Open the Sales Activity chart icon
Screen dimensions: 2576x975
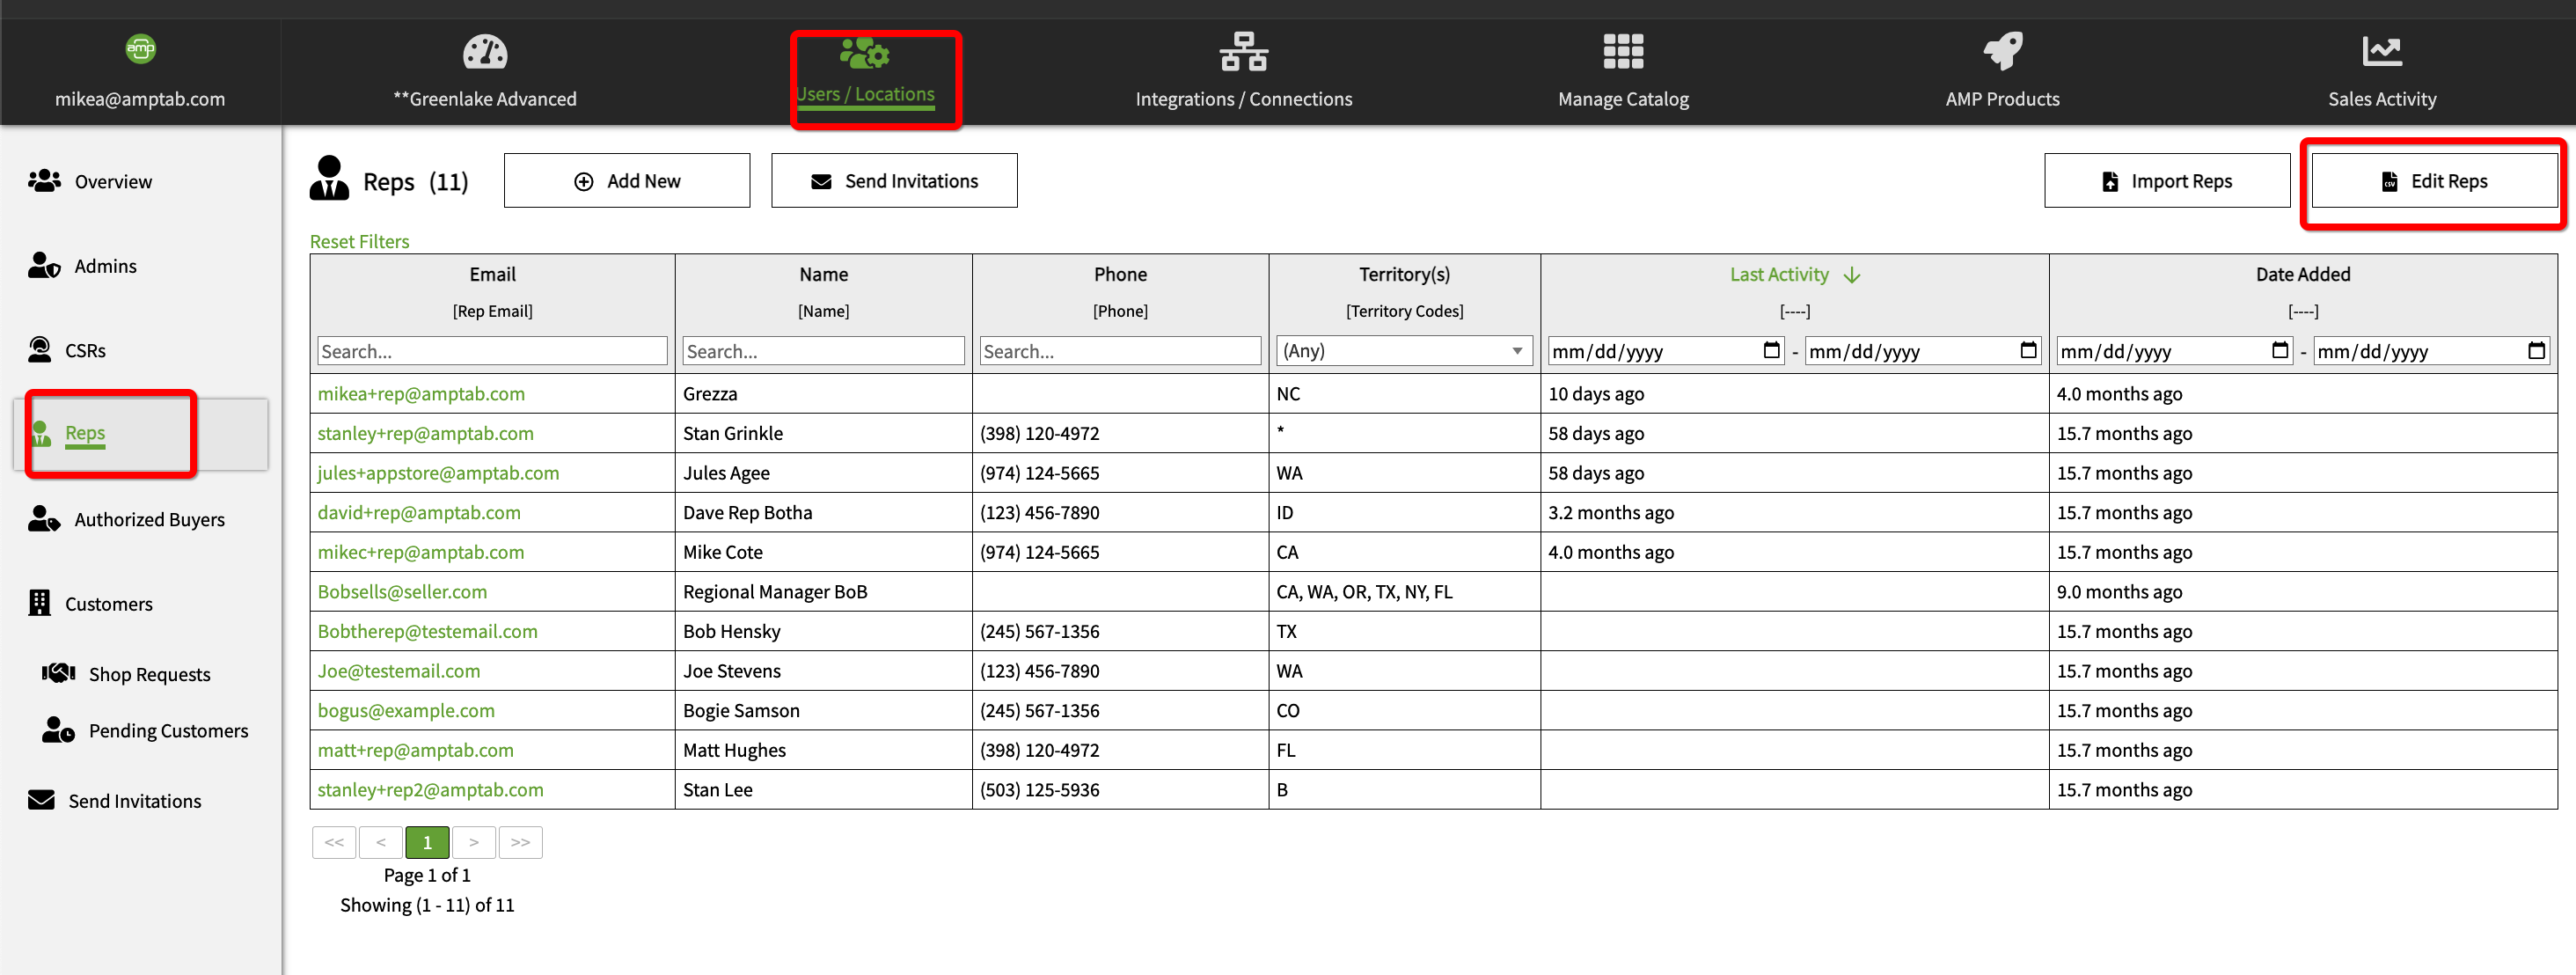[x=2381, y=52]
